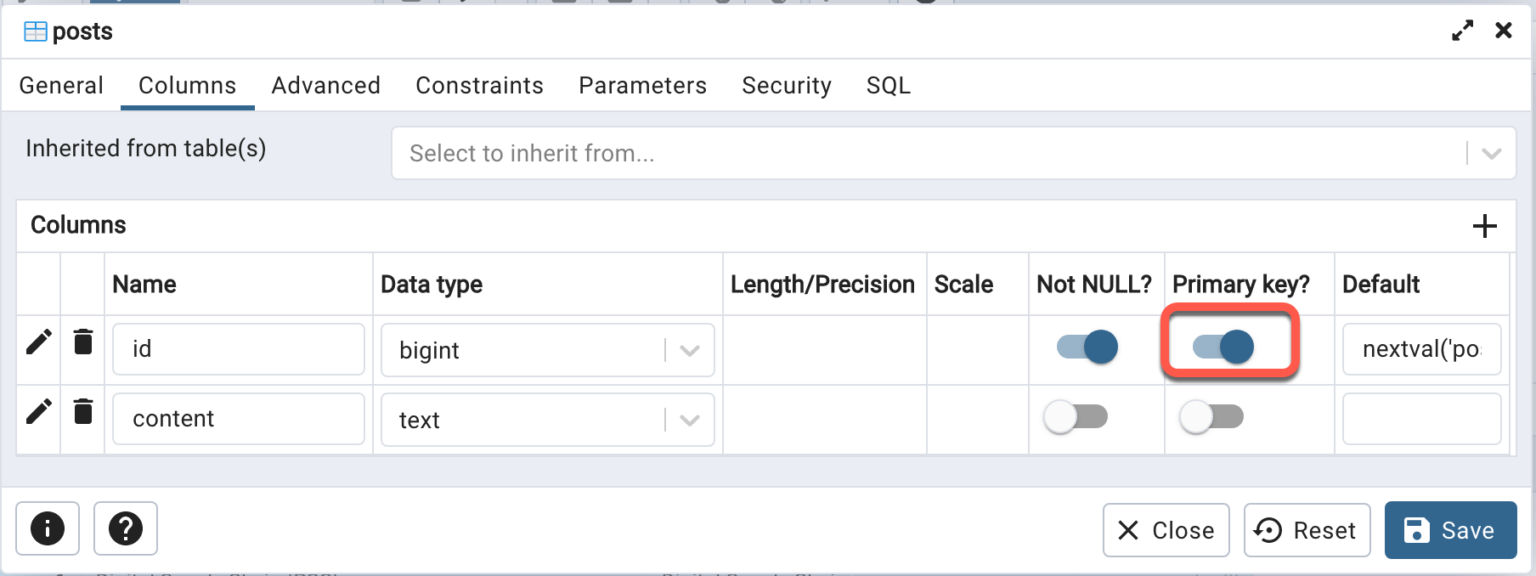
Task: Open the help question mark button
Action: [x=125, y=528]
